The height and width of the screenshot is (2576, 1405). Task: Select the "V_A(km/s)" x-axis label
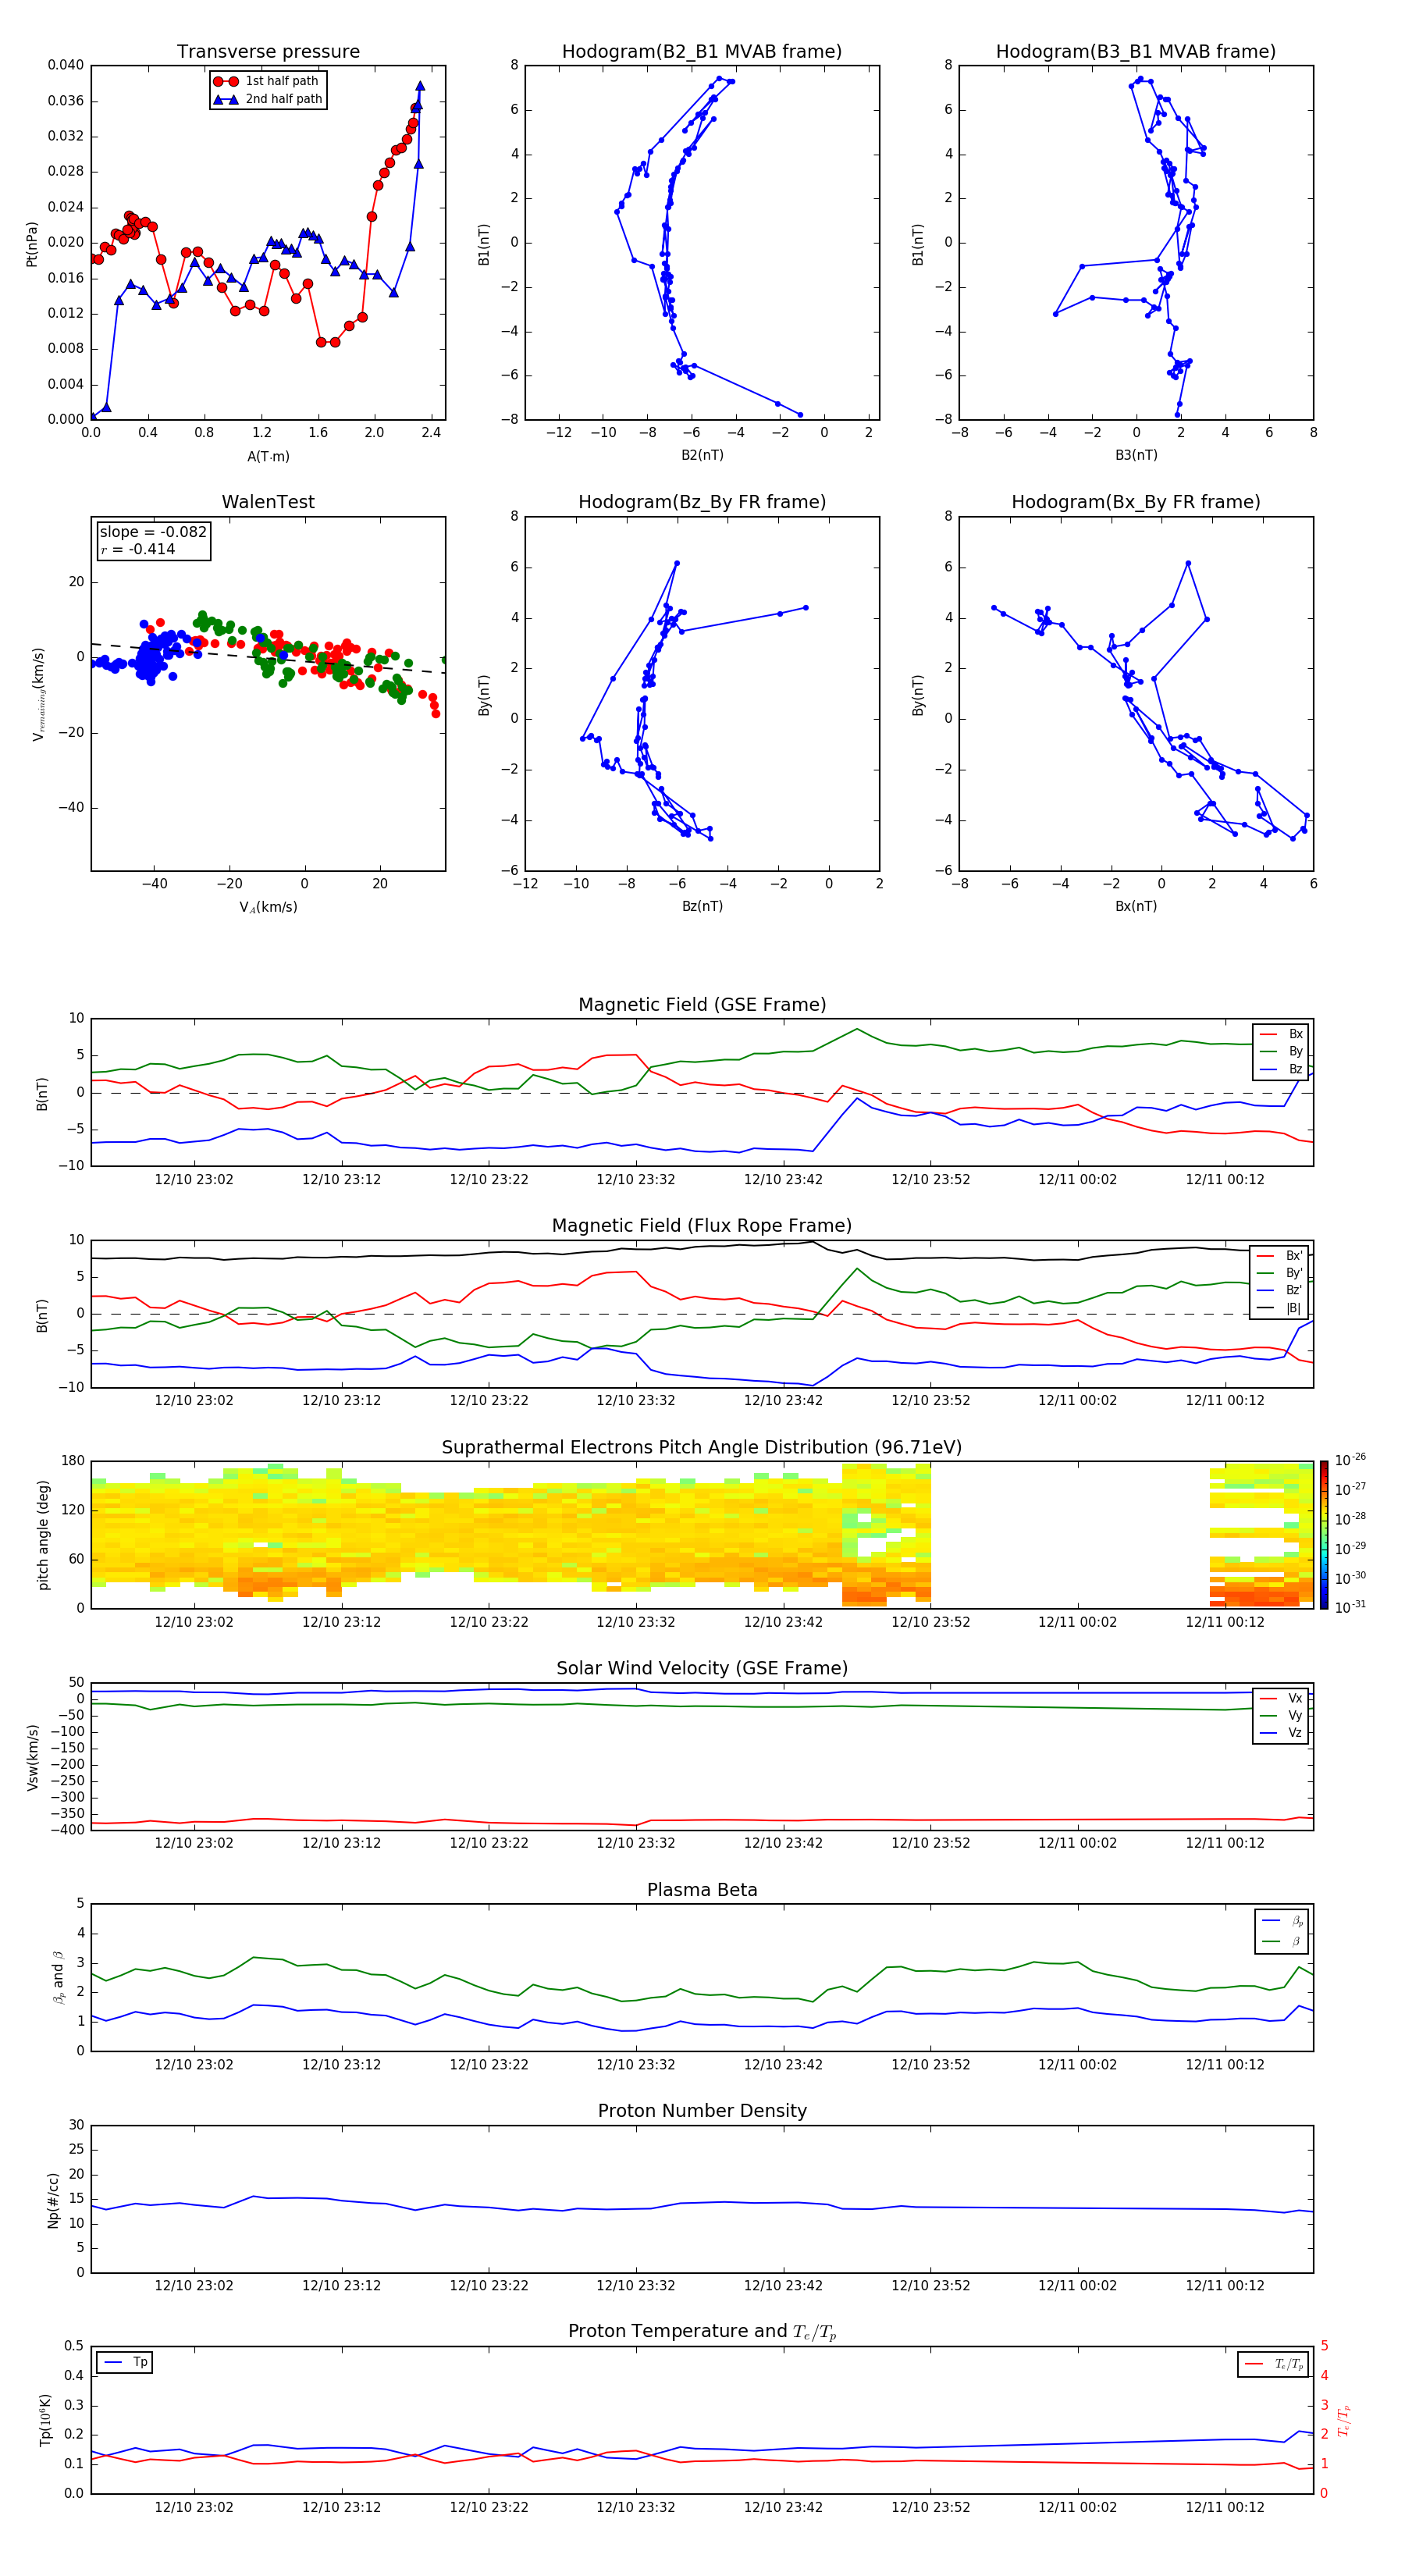coord(268,908)
